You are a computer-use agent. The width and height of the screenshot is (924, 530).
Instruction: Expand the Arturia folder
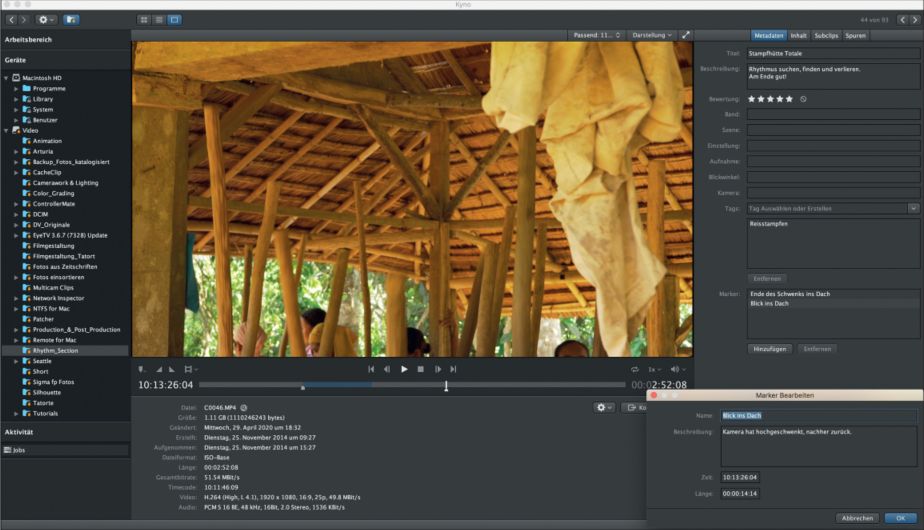[x=16, y=152]
